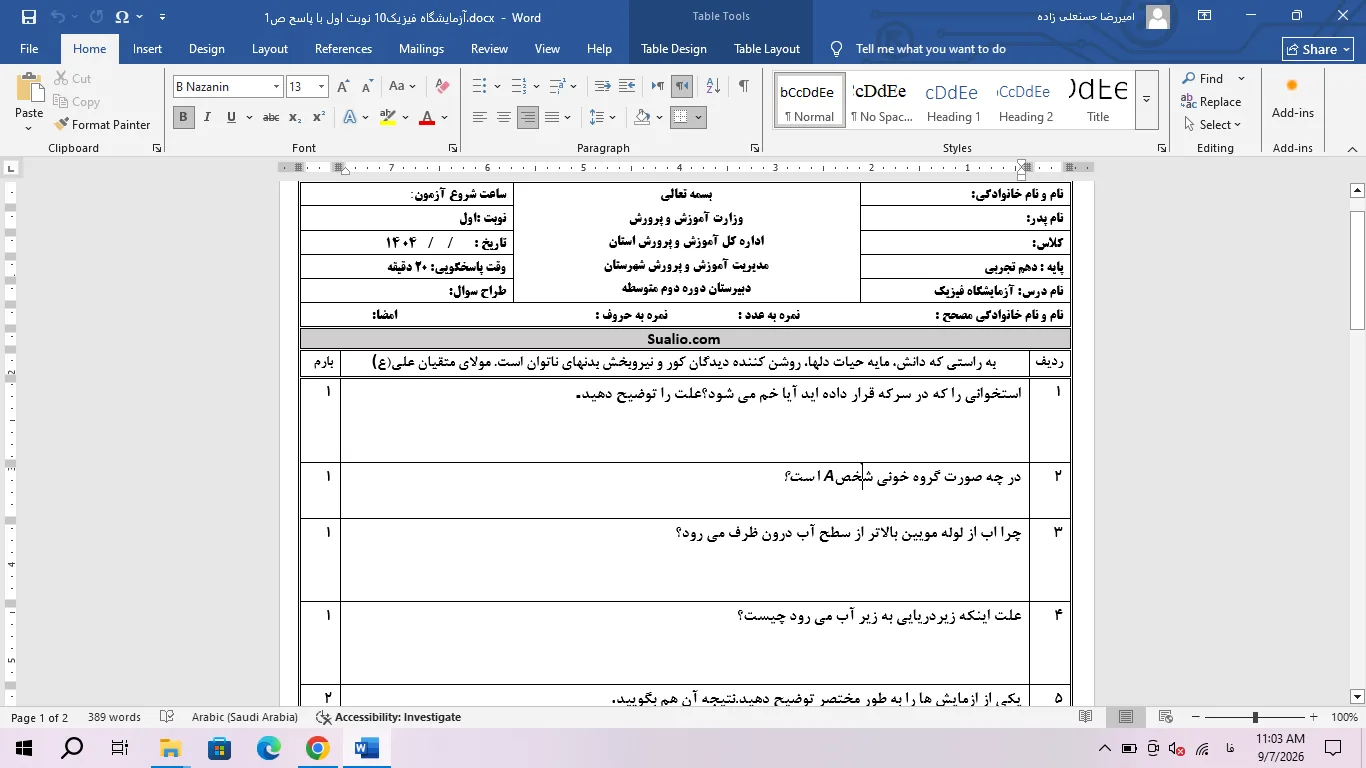The height and width of the screenshot is (768, 1366).
Task: Click the red font color button
Action: tap(427, 118)
